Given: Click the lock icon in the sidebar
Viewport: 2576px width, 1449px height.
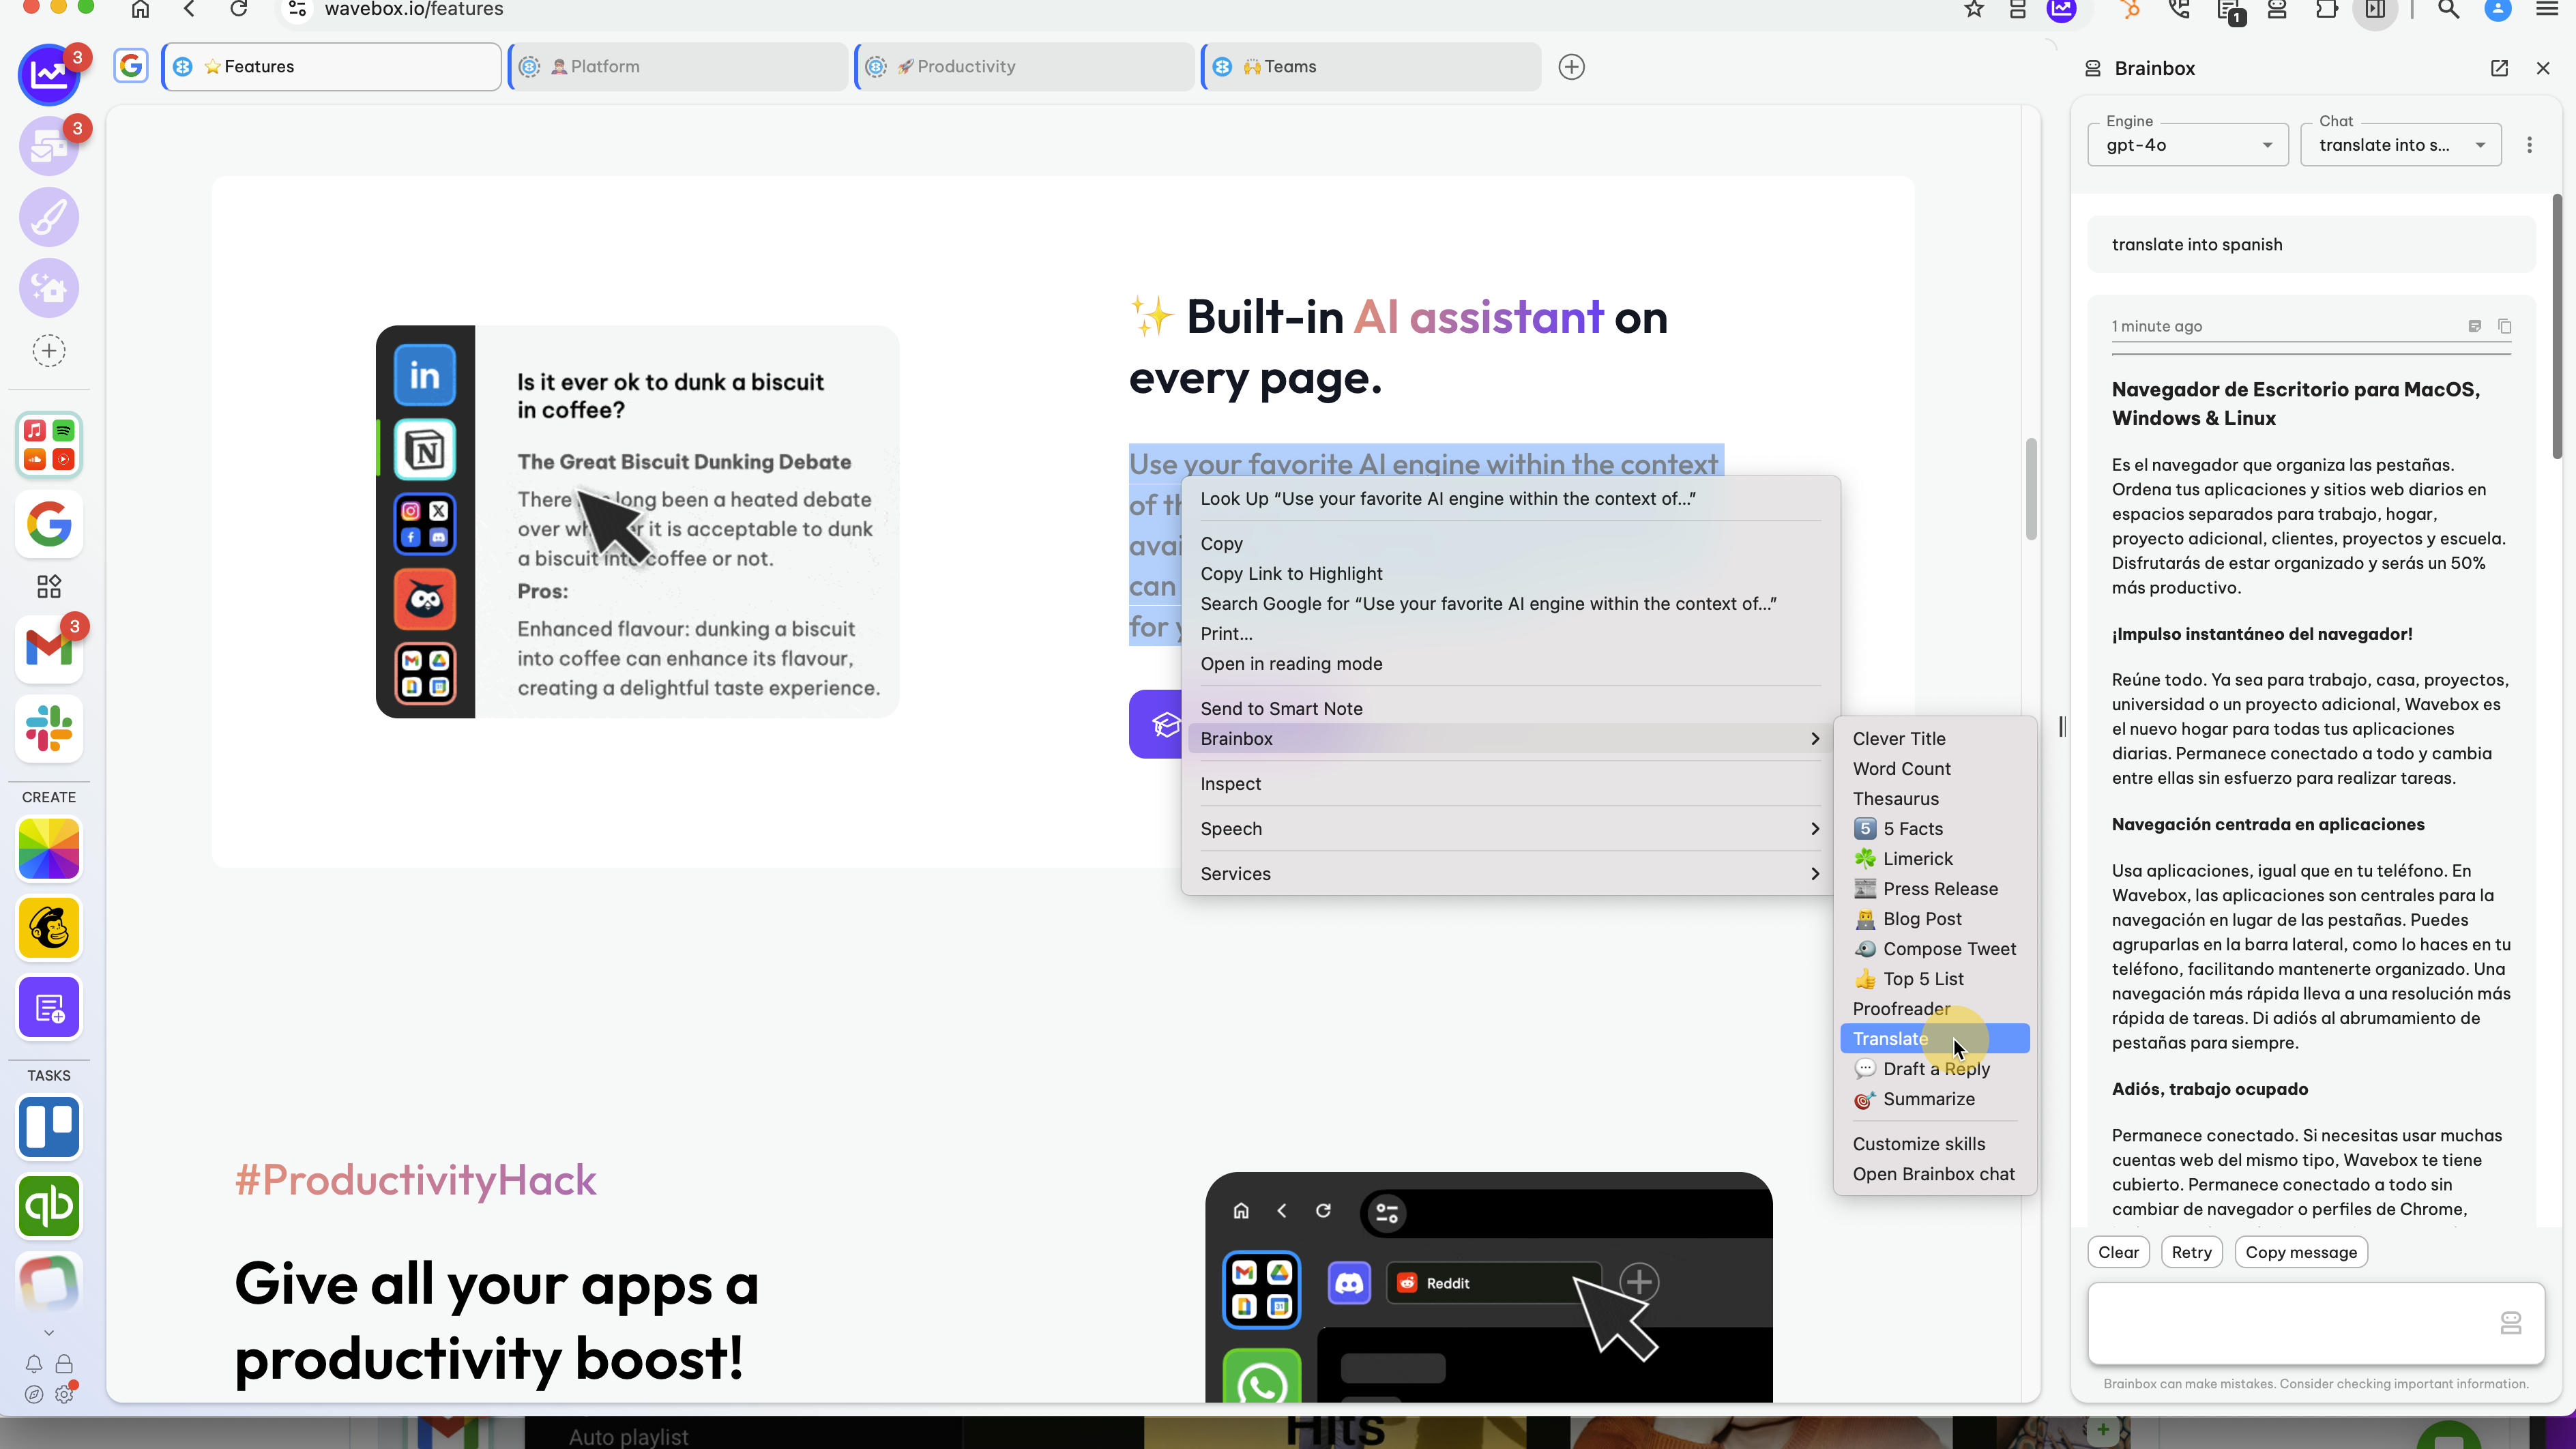Looking at the screenshot, I should pyautogui.click(x=64, y=1364).
